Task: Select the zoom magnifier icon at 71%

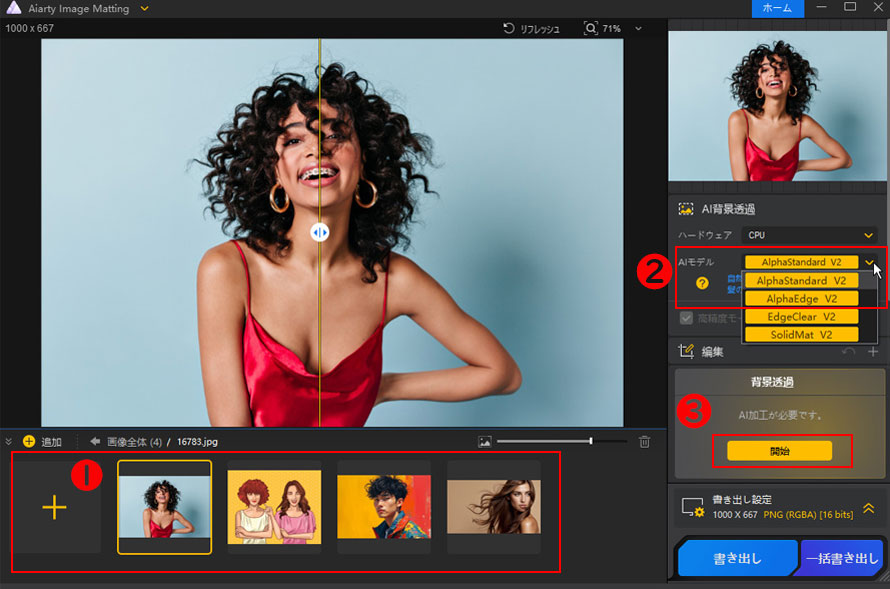Action: click(589, 28)
